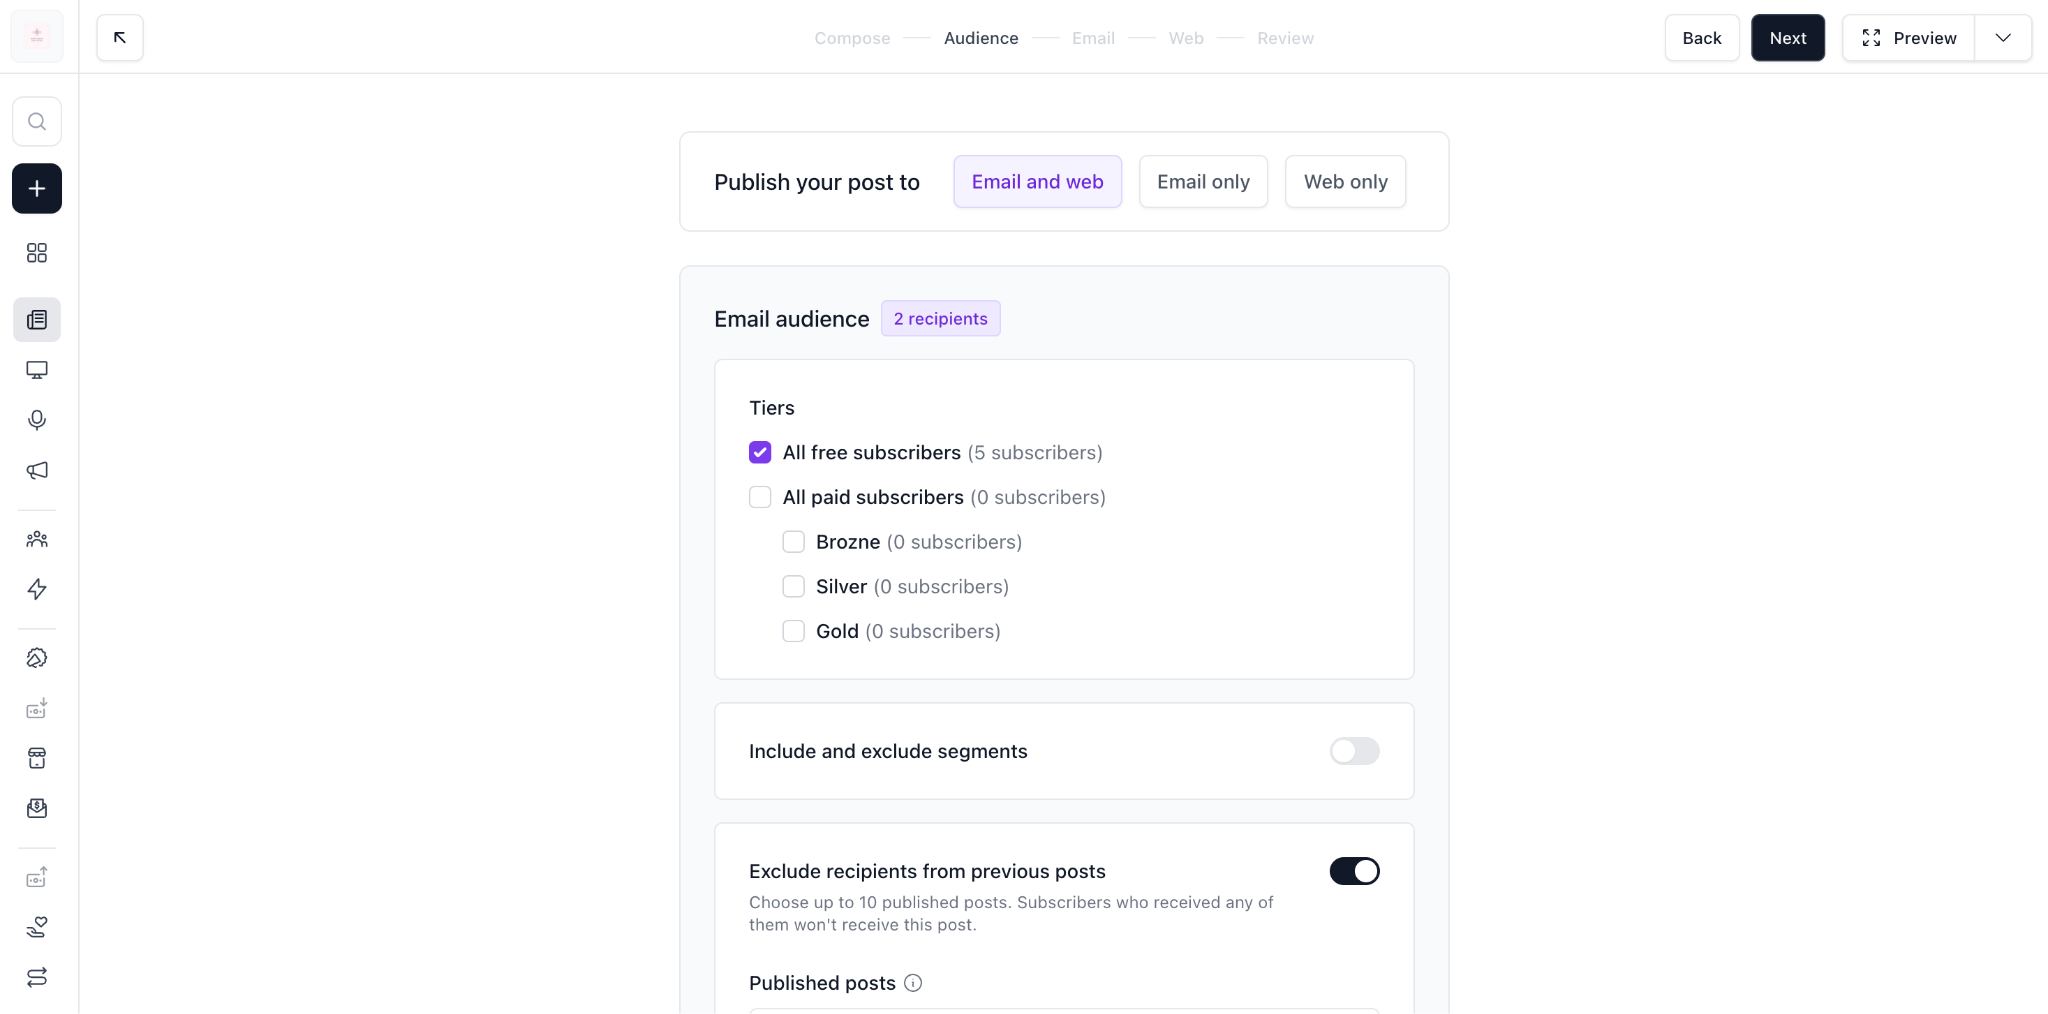
Task: Enable Include and exclude segments toggle
Action: (1354, 751)
